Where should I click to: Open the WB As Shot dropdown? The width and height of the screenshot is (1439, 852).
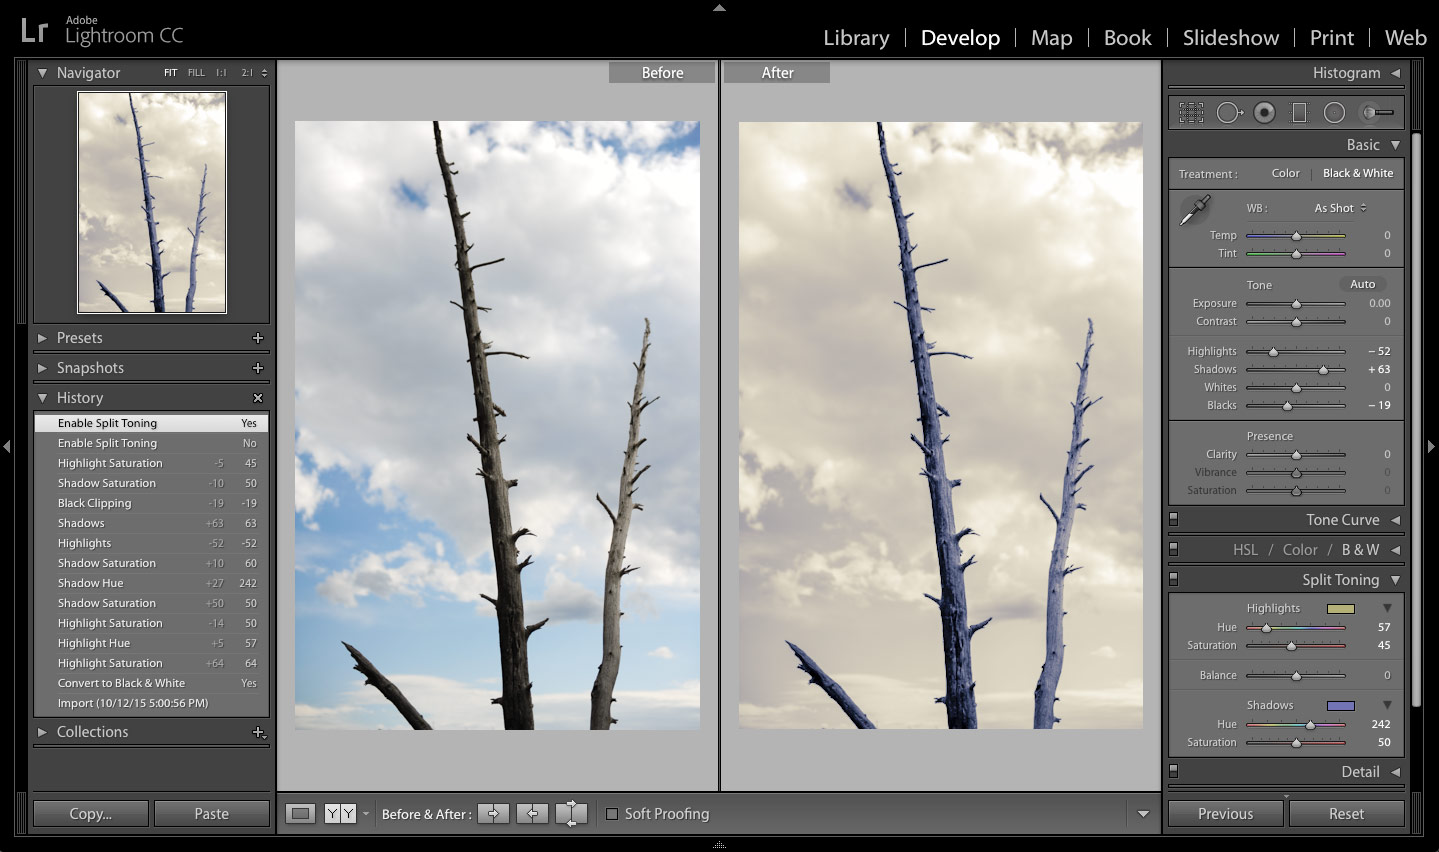(1338, 207)
